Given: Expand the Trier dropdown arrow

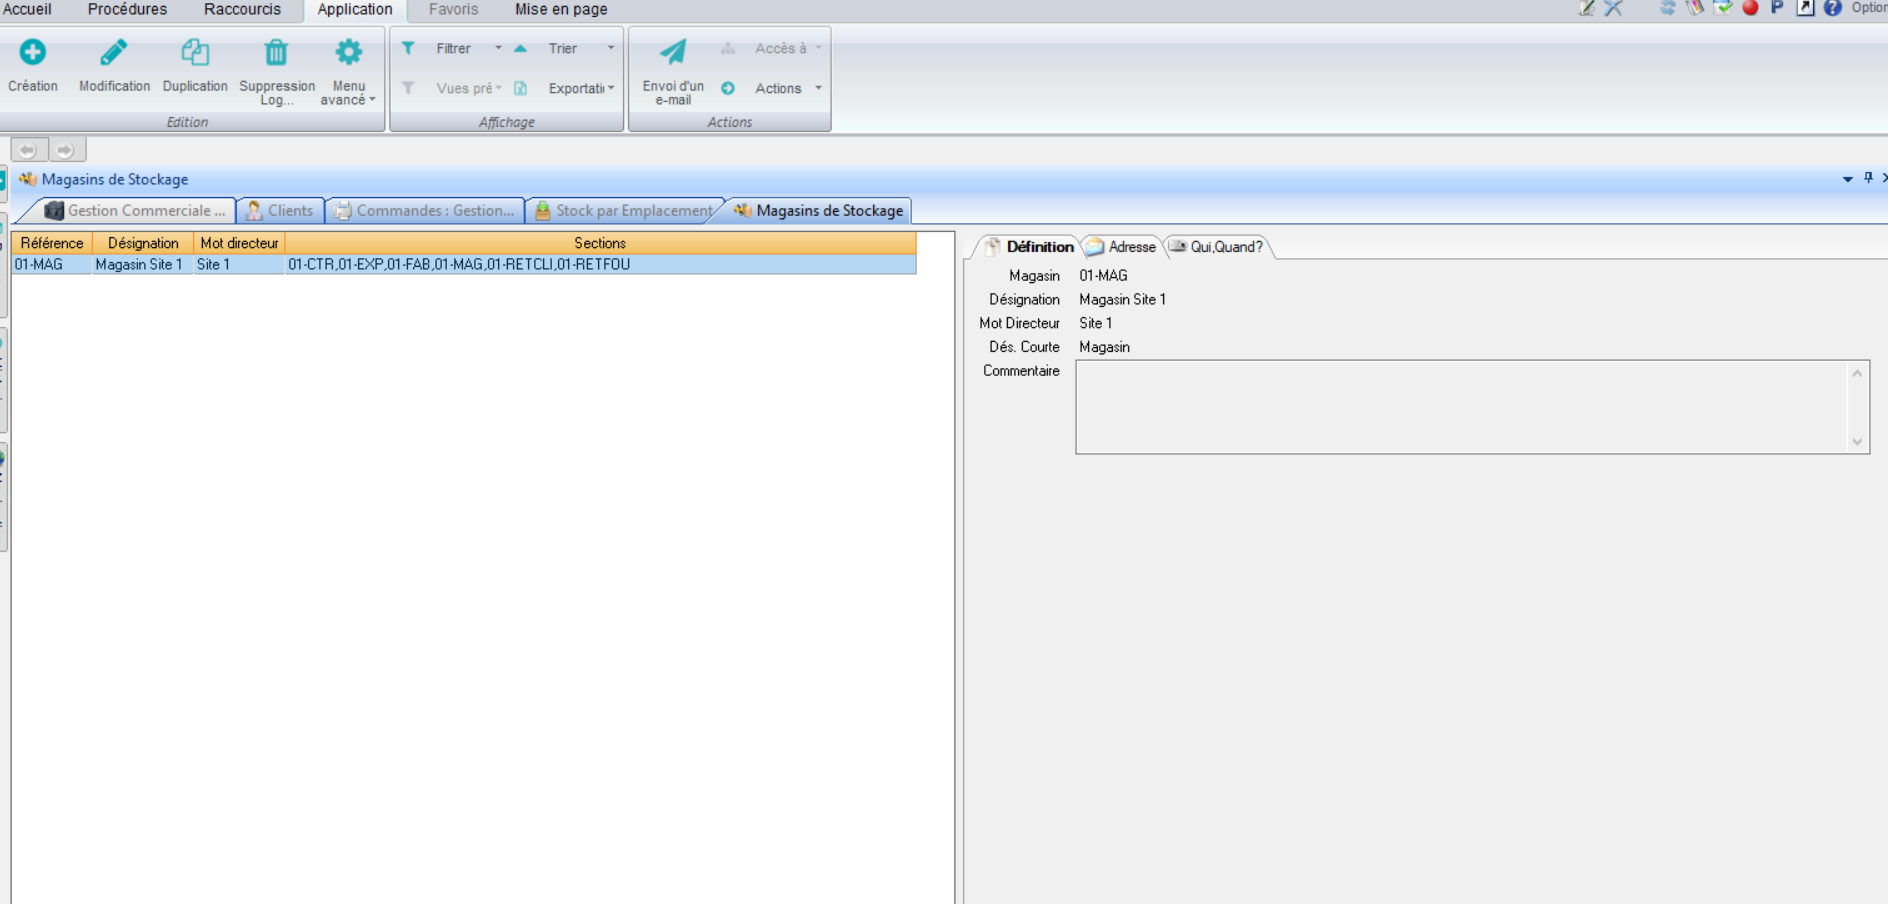Looking at the screenshot, I should coord(611,48).
